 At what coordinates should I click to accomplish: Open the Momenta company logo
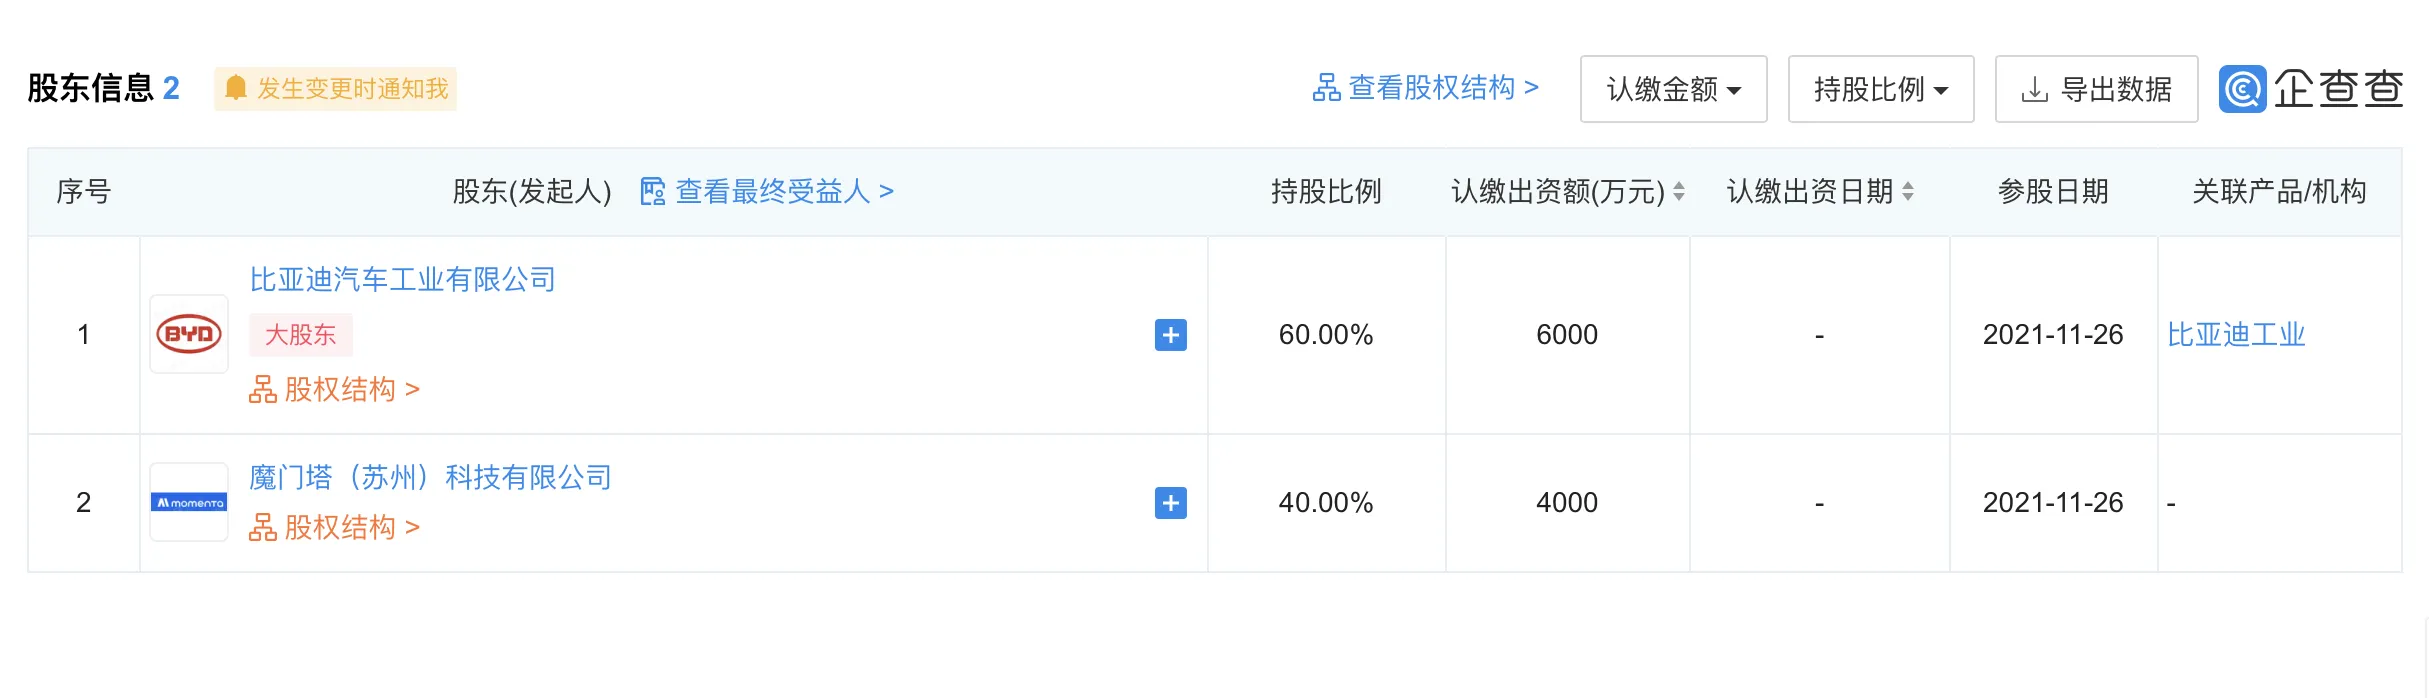point(189,502)
